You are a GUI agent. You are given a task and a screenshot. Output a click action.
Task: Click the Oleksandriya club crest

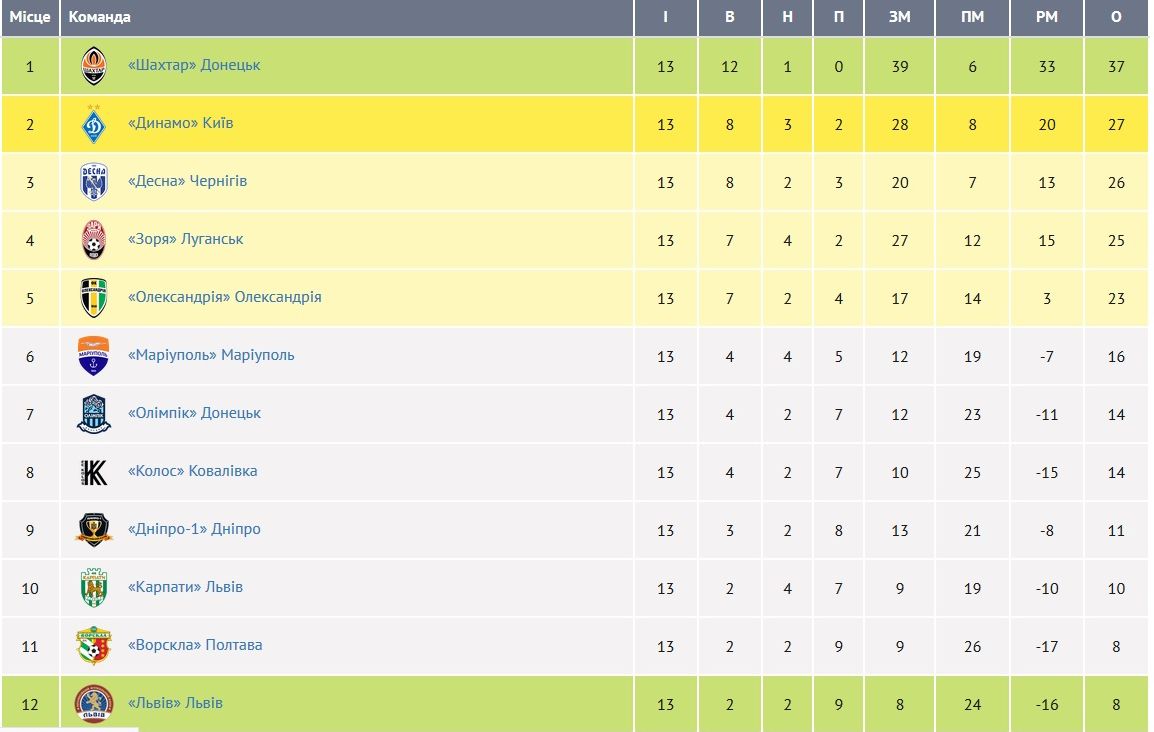click(94, 298)
